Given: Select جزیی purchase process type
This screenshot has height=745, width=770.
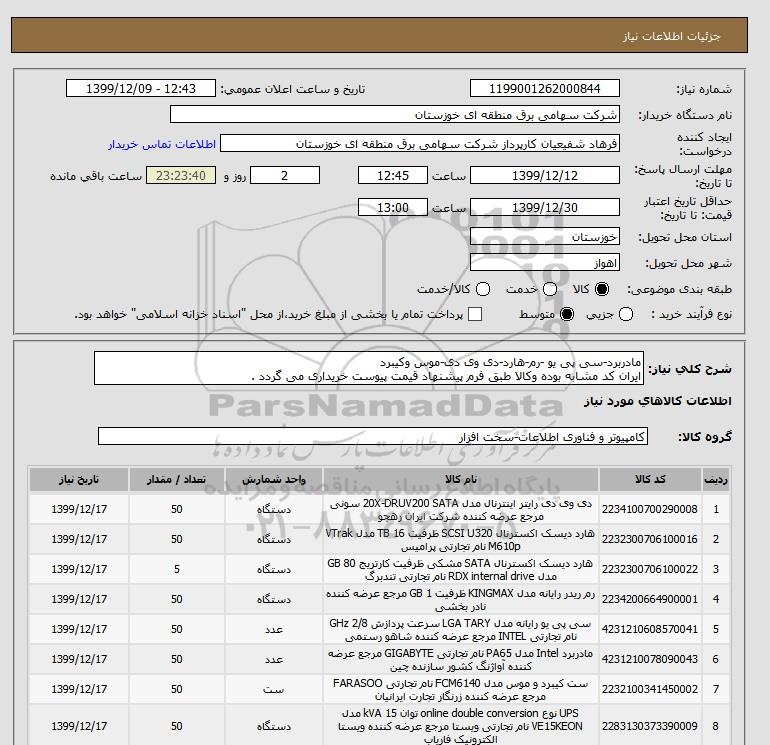Looking at the screenshot, I should pos(627,315).
